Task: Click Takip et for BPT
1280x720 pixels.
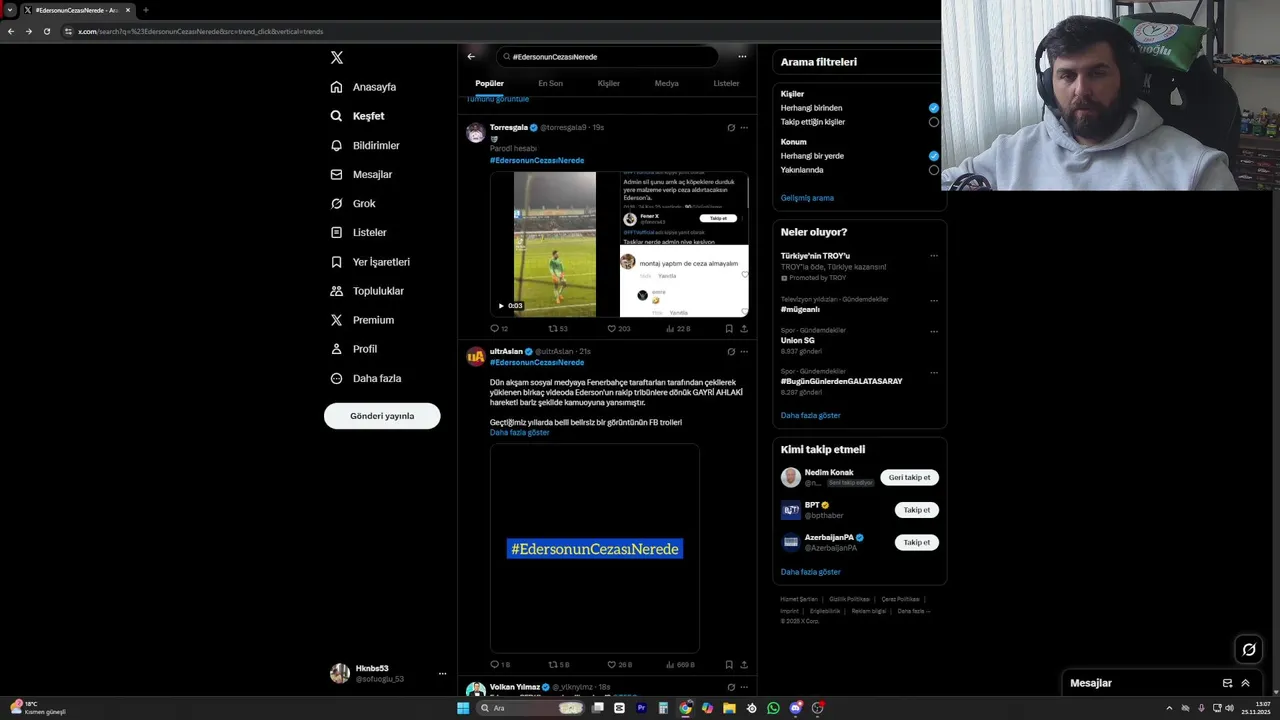Action: coord(916,510)
